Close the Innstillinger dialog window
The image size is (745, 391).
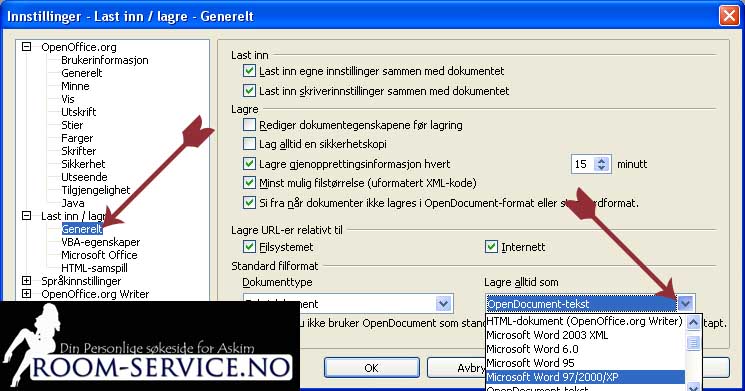click(x=728, y=16)
